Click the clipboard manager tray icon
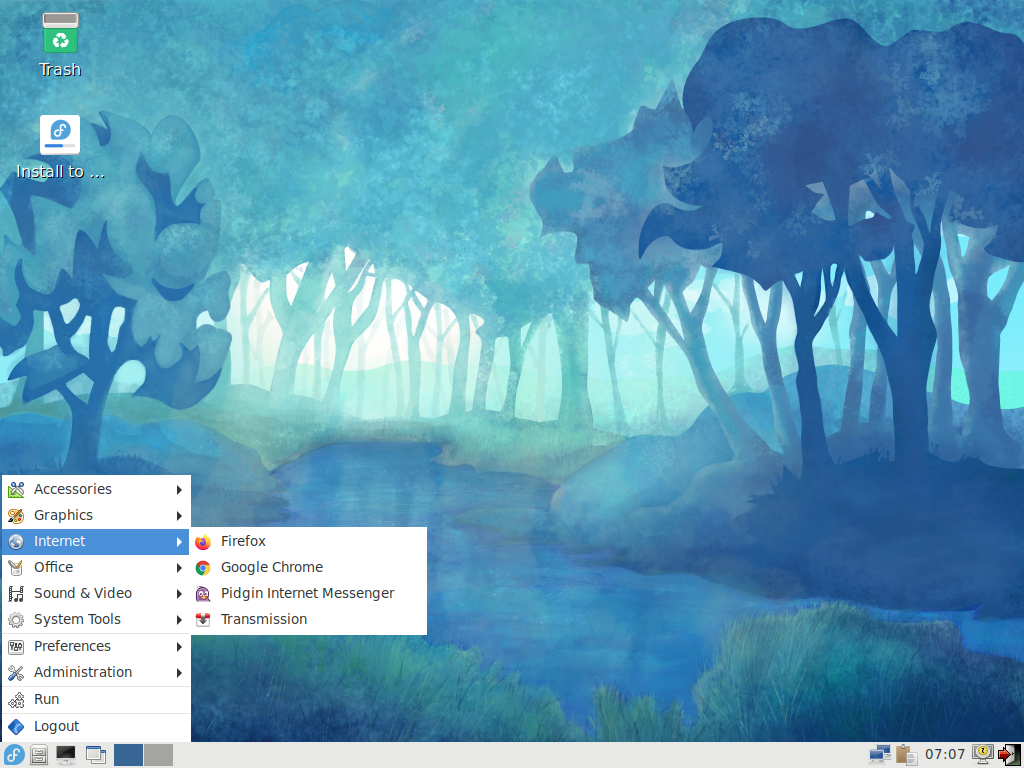The height and width of the screenshot is (768, 1024). 906,755
